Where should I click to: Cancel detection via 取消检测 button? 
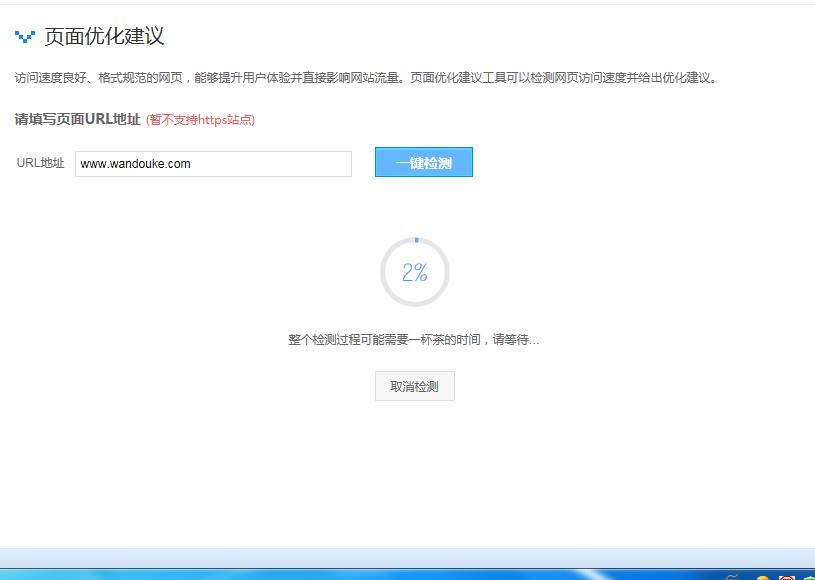tap(414, 386)
